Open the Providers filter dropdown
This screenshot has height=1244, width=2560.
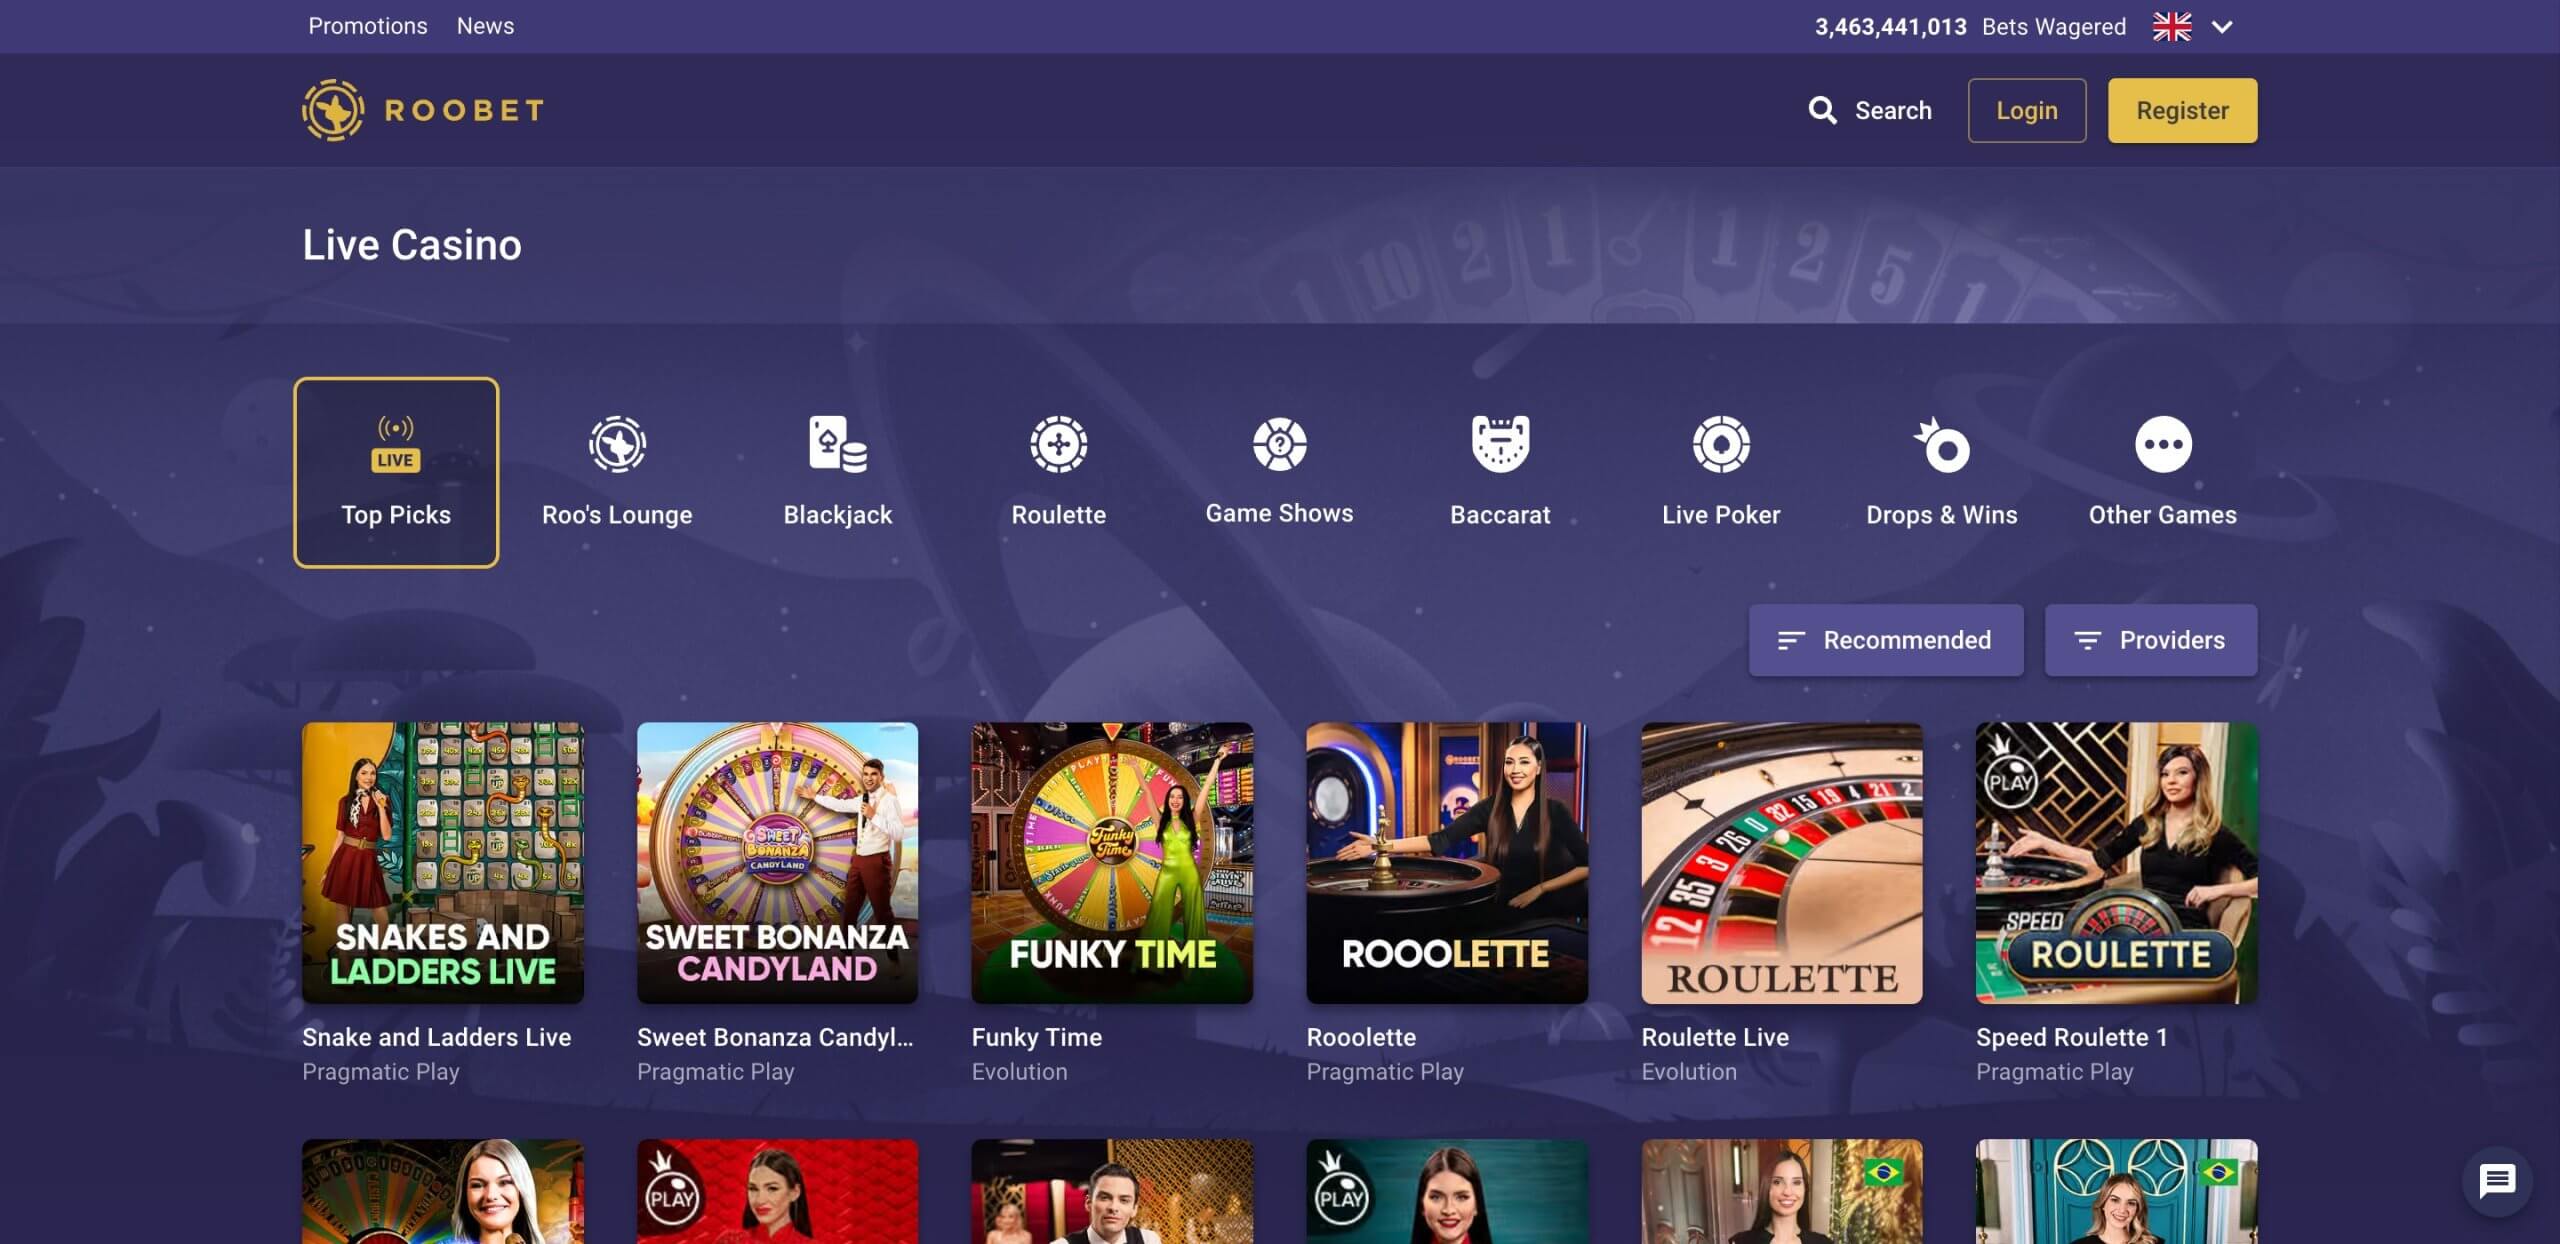coord(2150,640)
